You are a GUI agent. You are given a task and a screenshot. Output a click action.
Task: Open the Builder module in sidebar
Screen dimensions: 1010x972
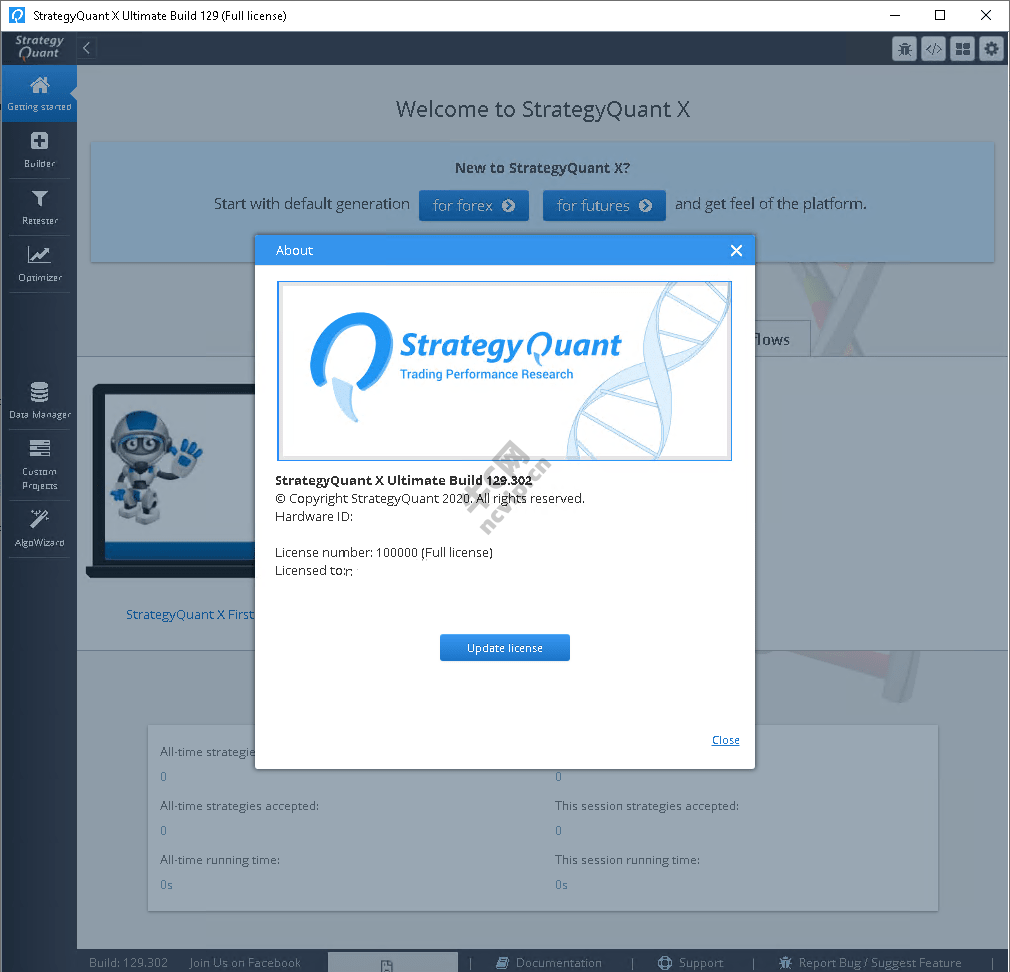(39, 150)
